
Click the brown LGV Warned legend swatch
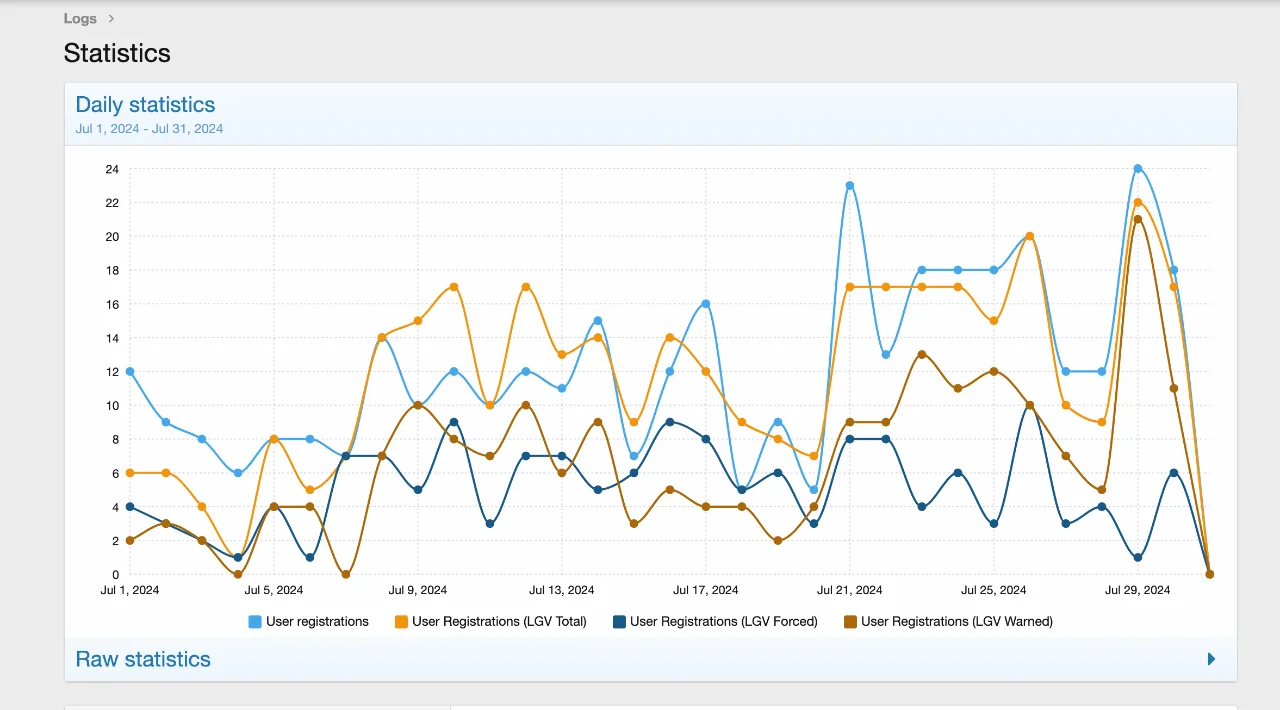click(850, 622)
